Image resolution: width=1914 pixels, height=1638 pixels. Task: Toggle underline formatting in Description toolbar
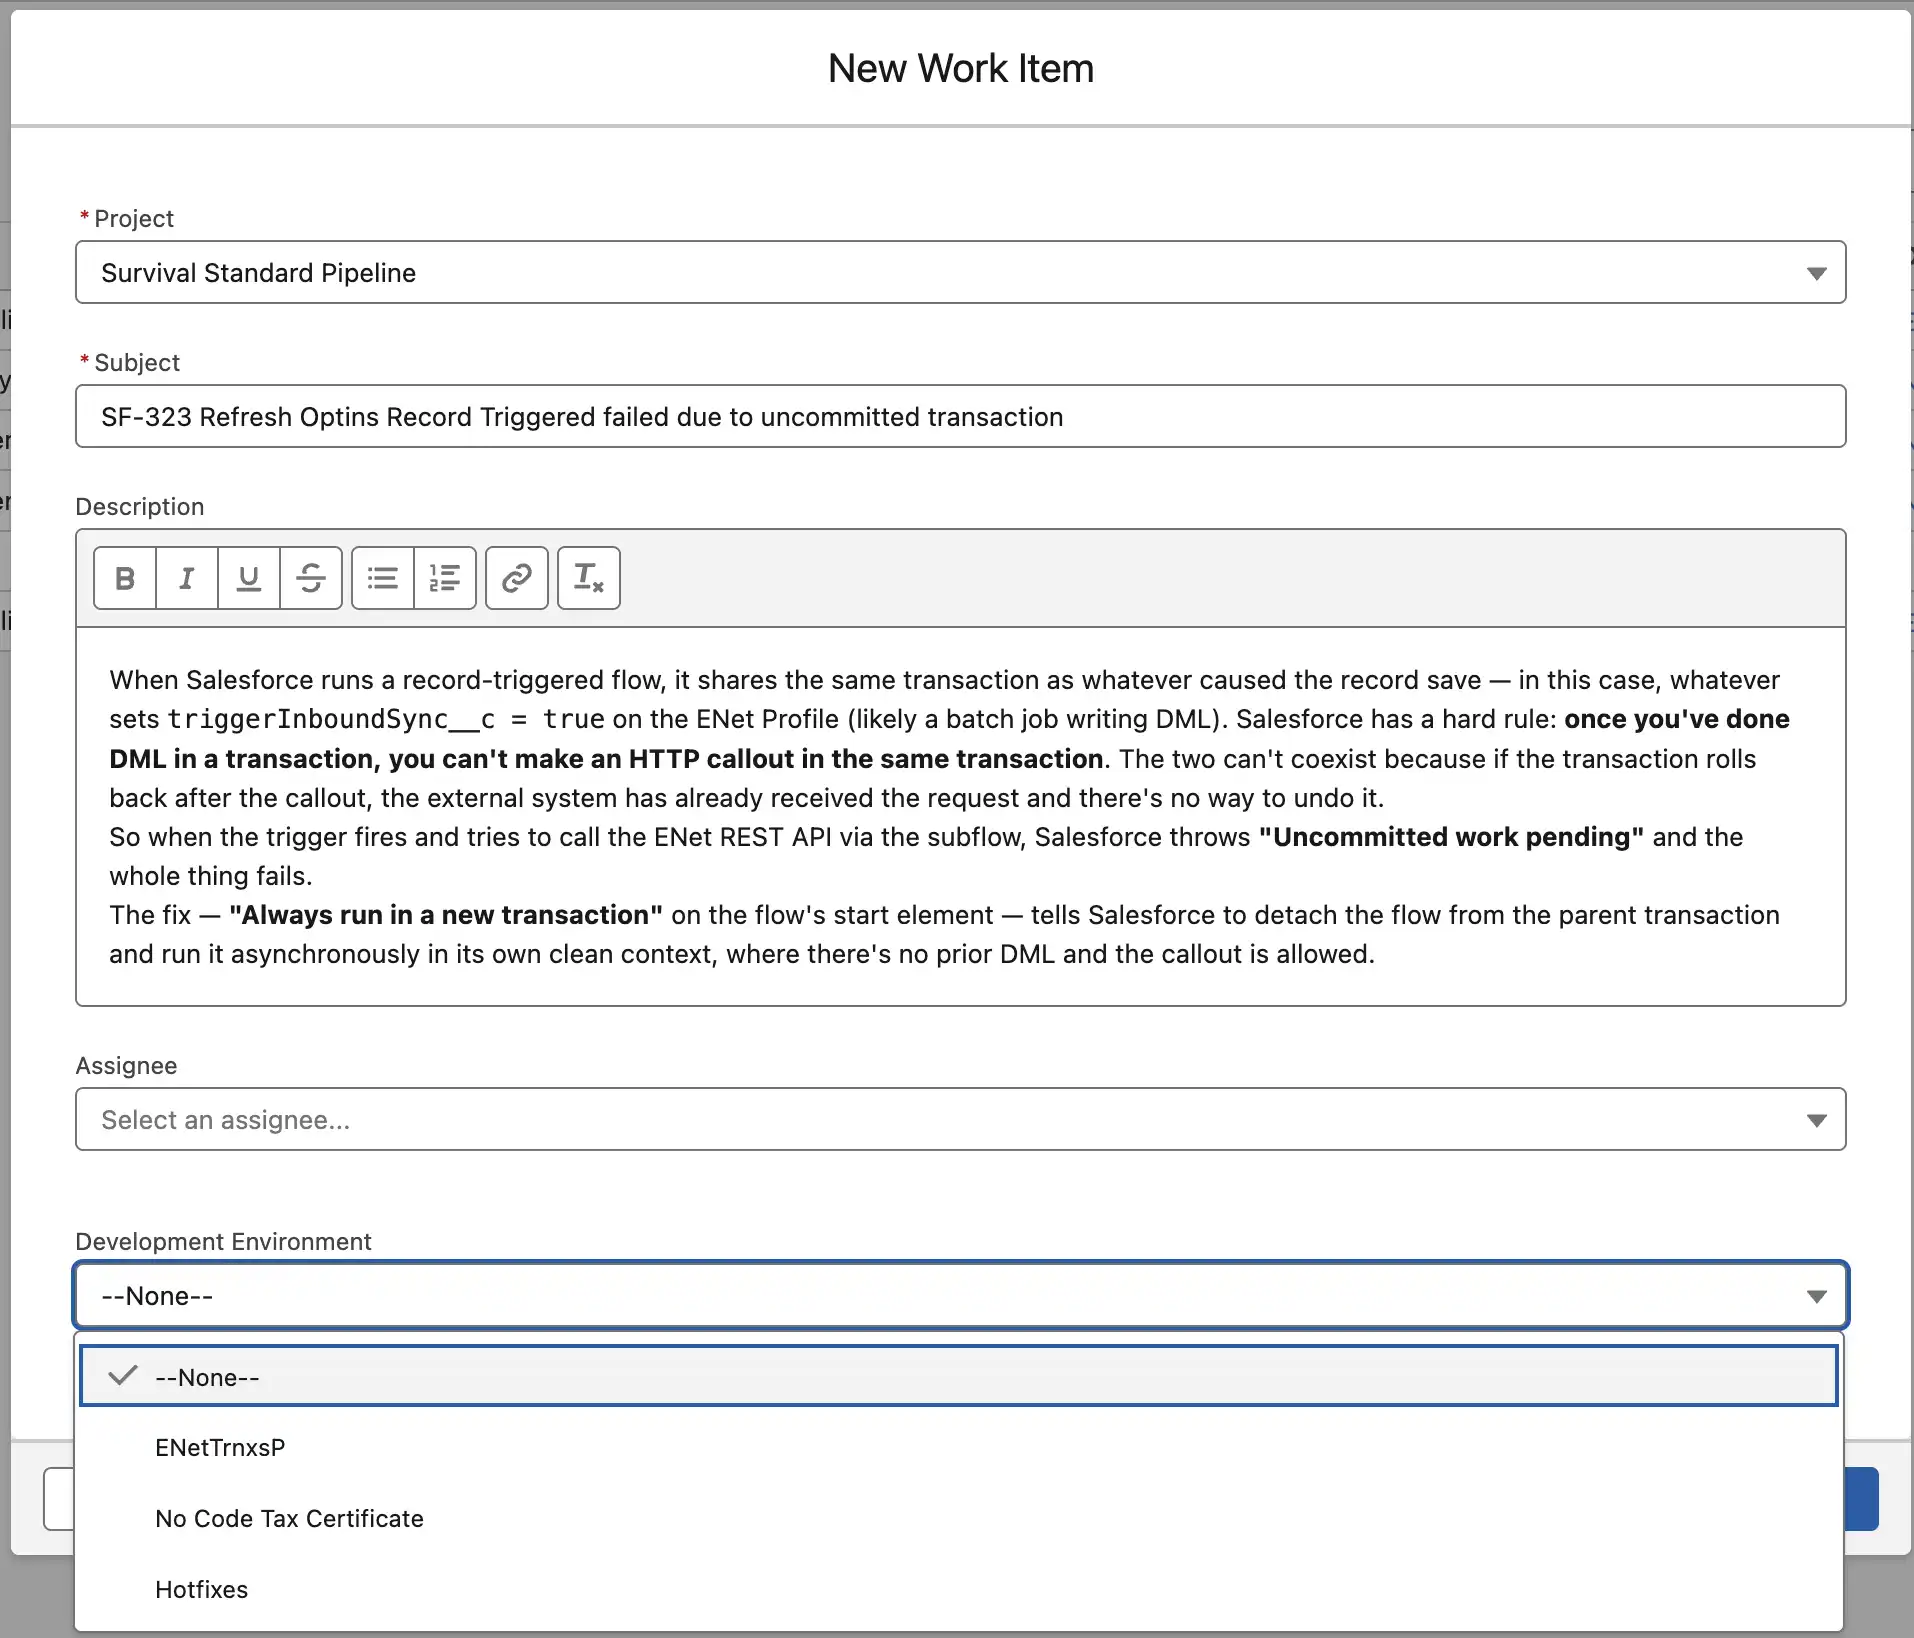249,578
